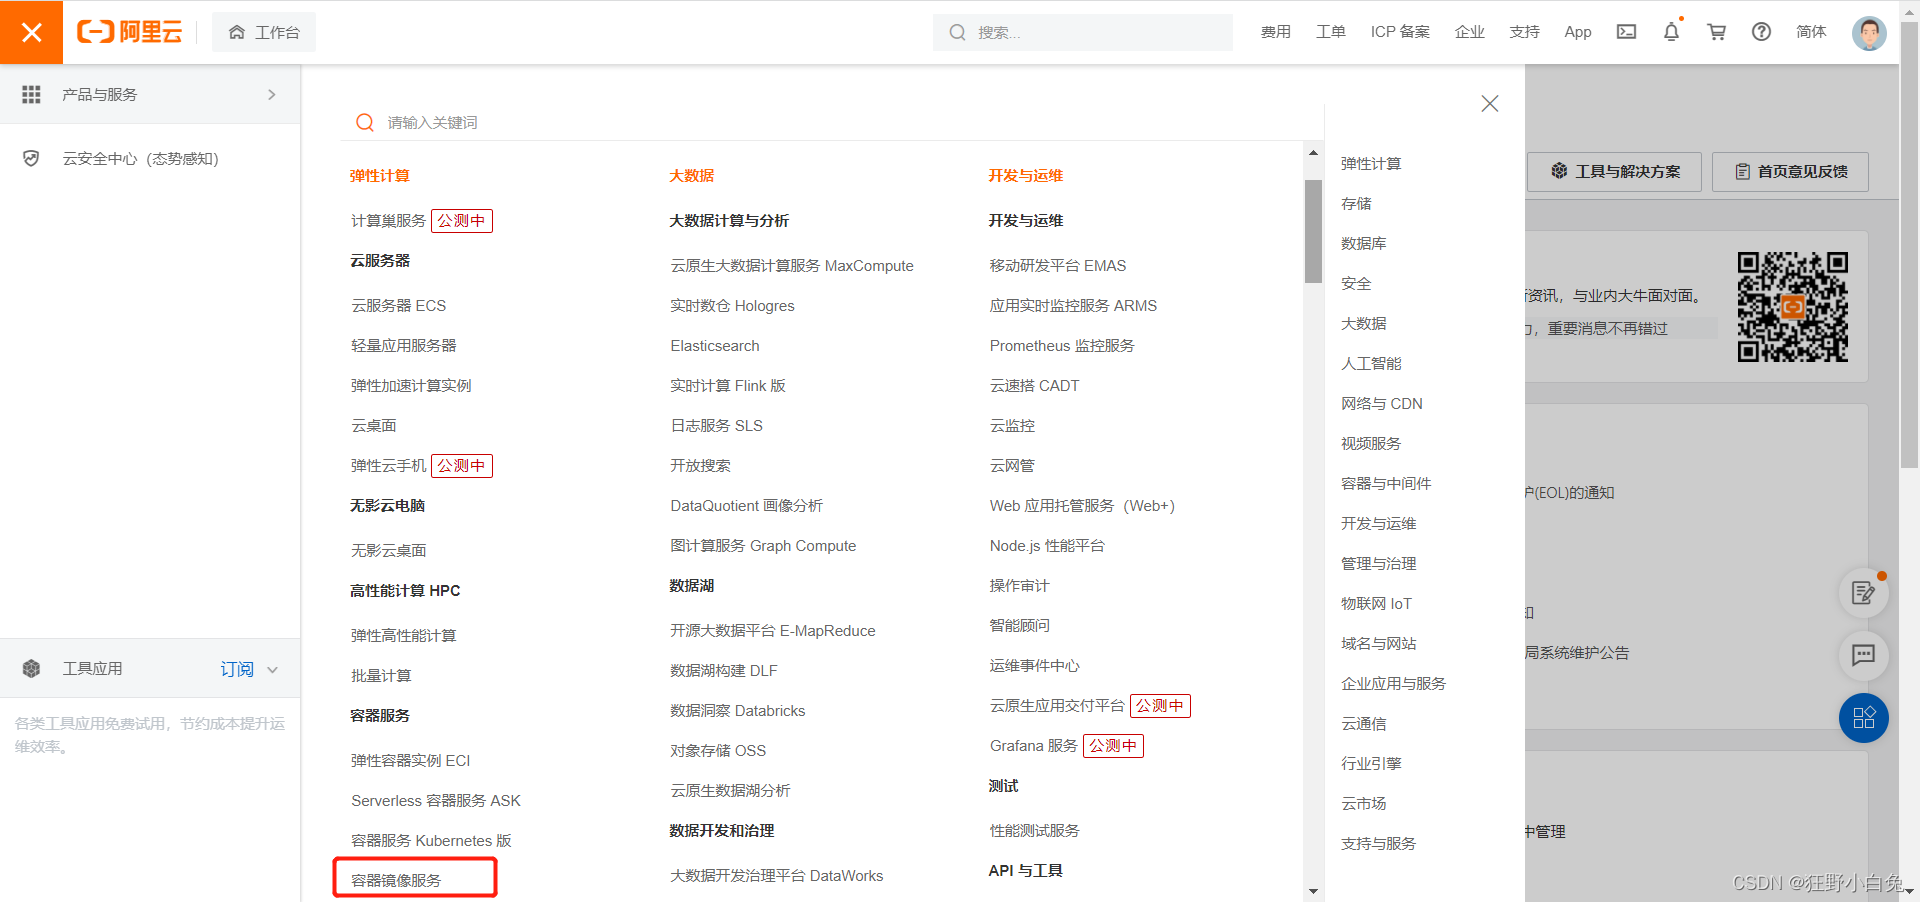The height and width of the screenshot is (902, 1920).
Task: Open 计算巢服务 product
Action: [x=388, y=220]
